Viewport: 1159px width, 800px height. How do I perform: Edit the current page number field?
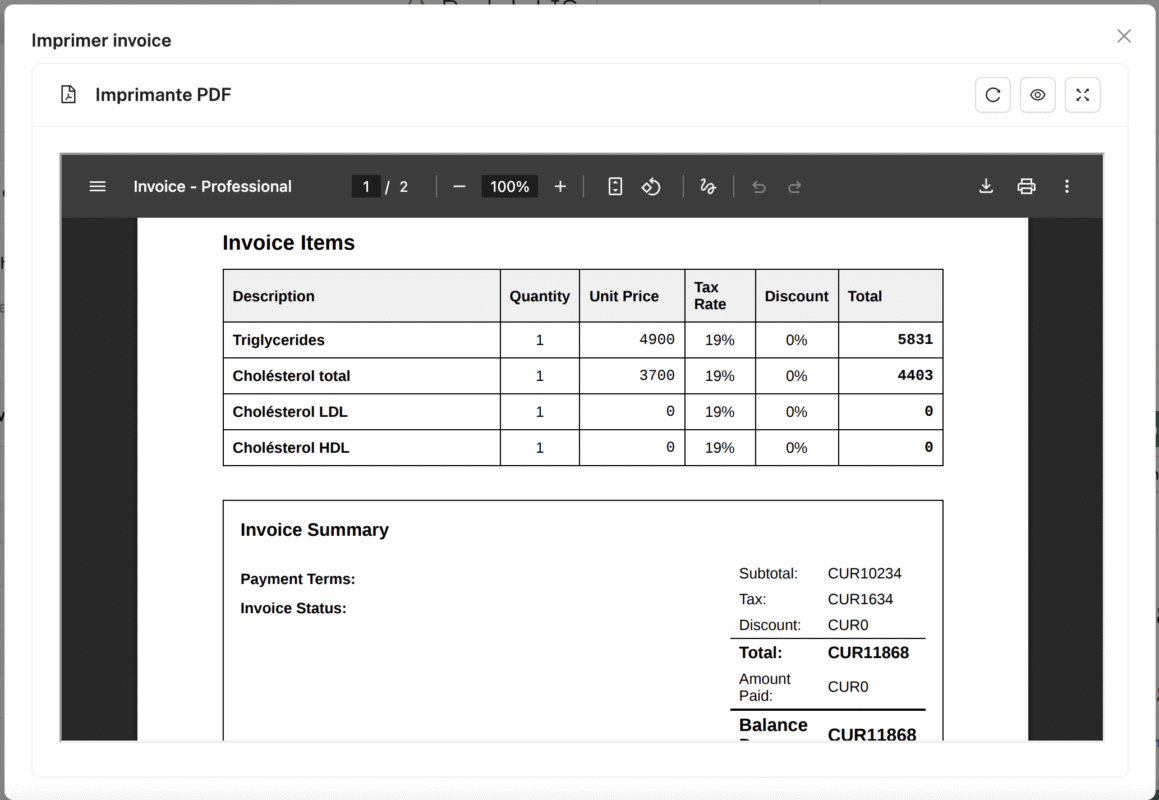click(366, 186)
